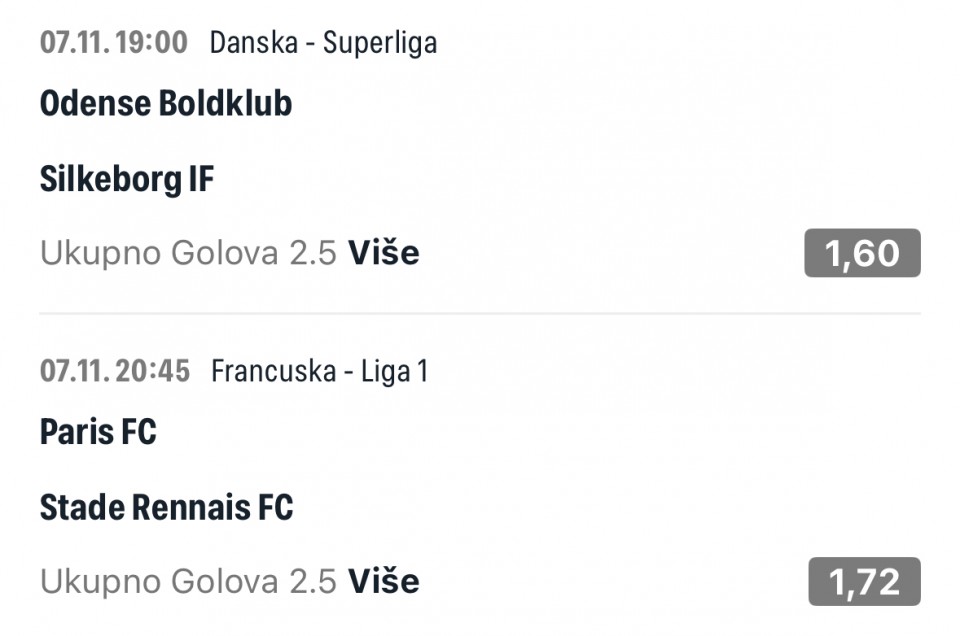The height and width of the screenshot is (636, 960).
Task: Select Ukupno Golova label under Stade Rennais FC
Action: (x=159, y=581)
